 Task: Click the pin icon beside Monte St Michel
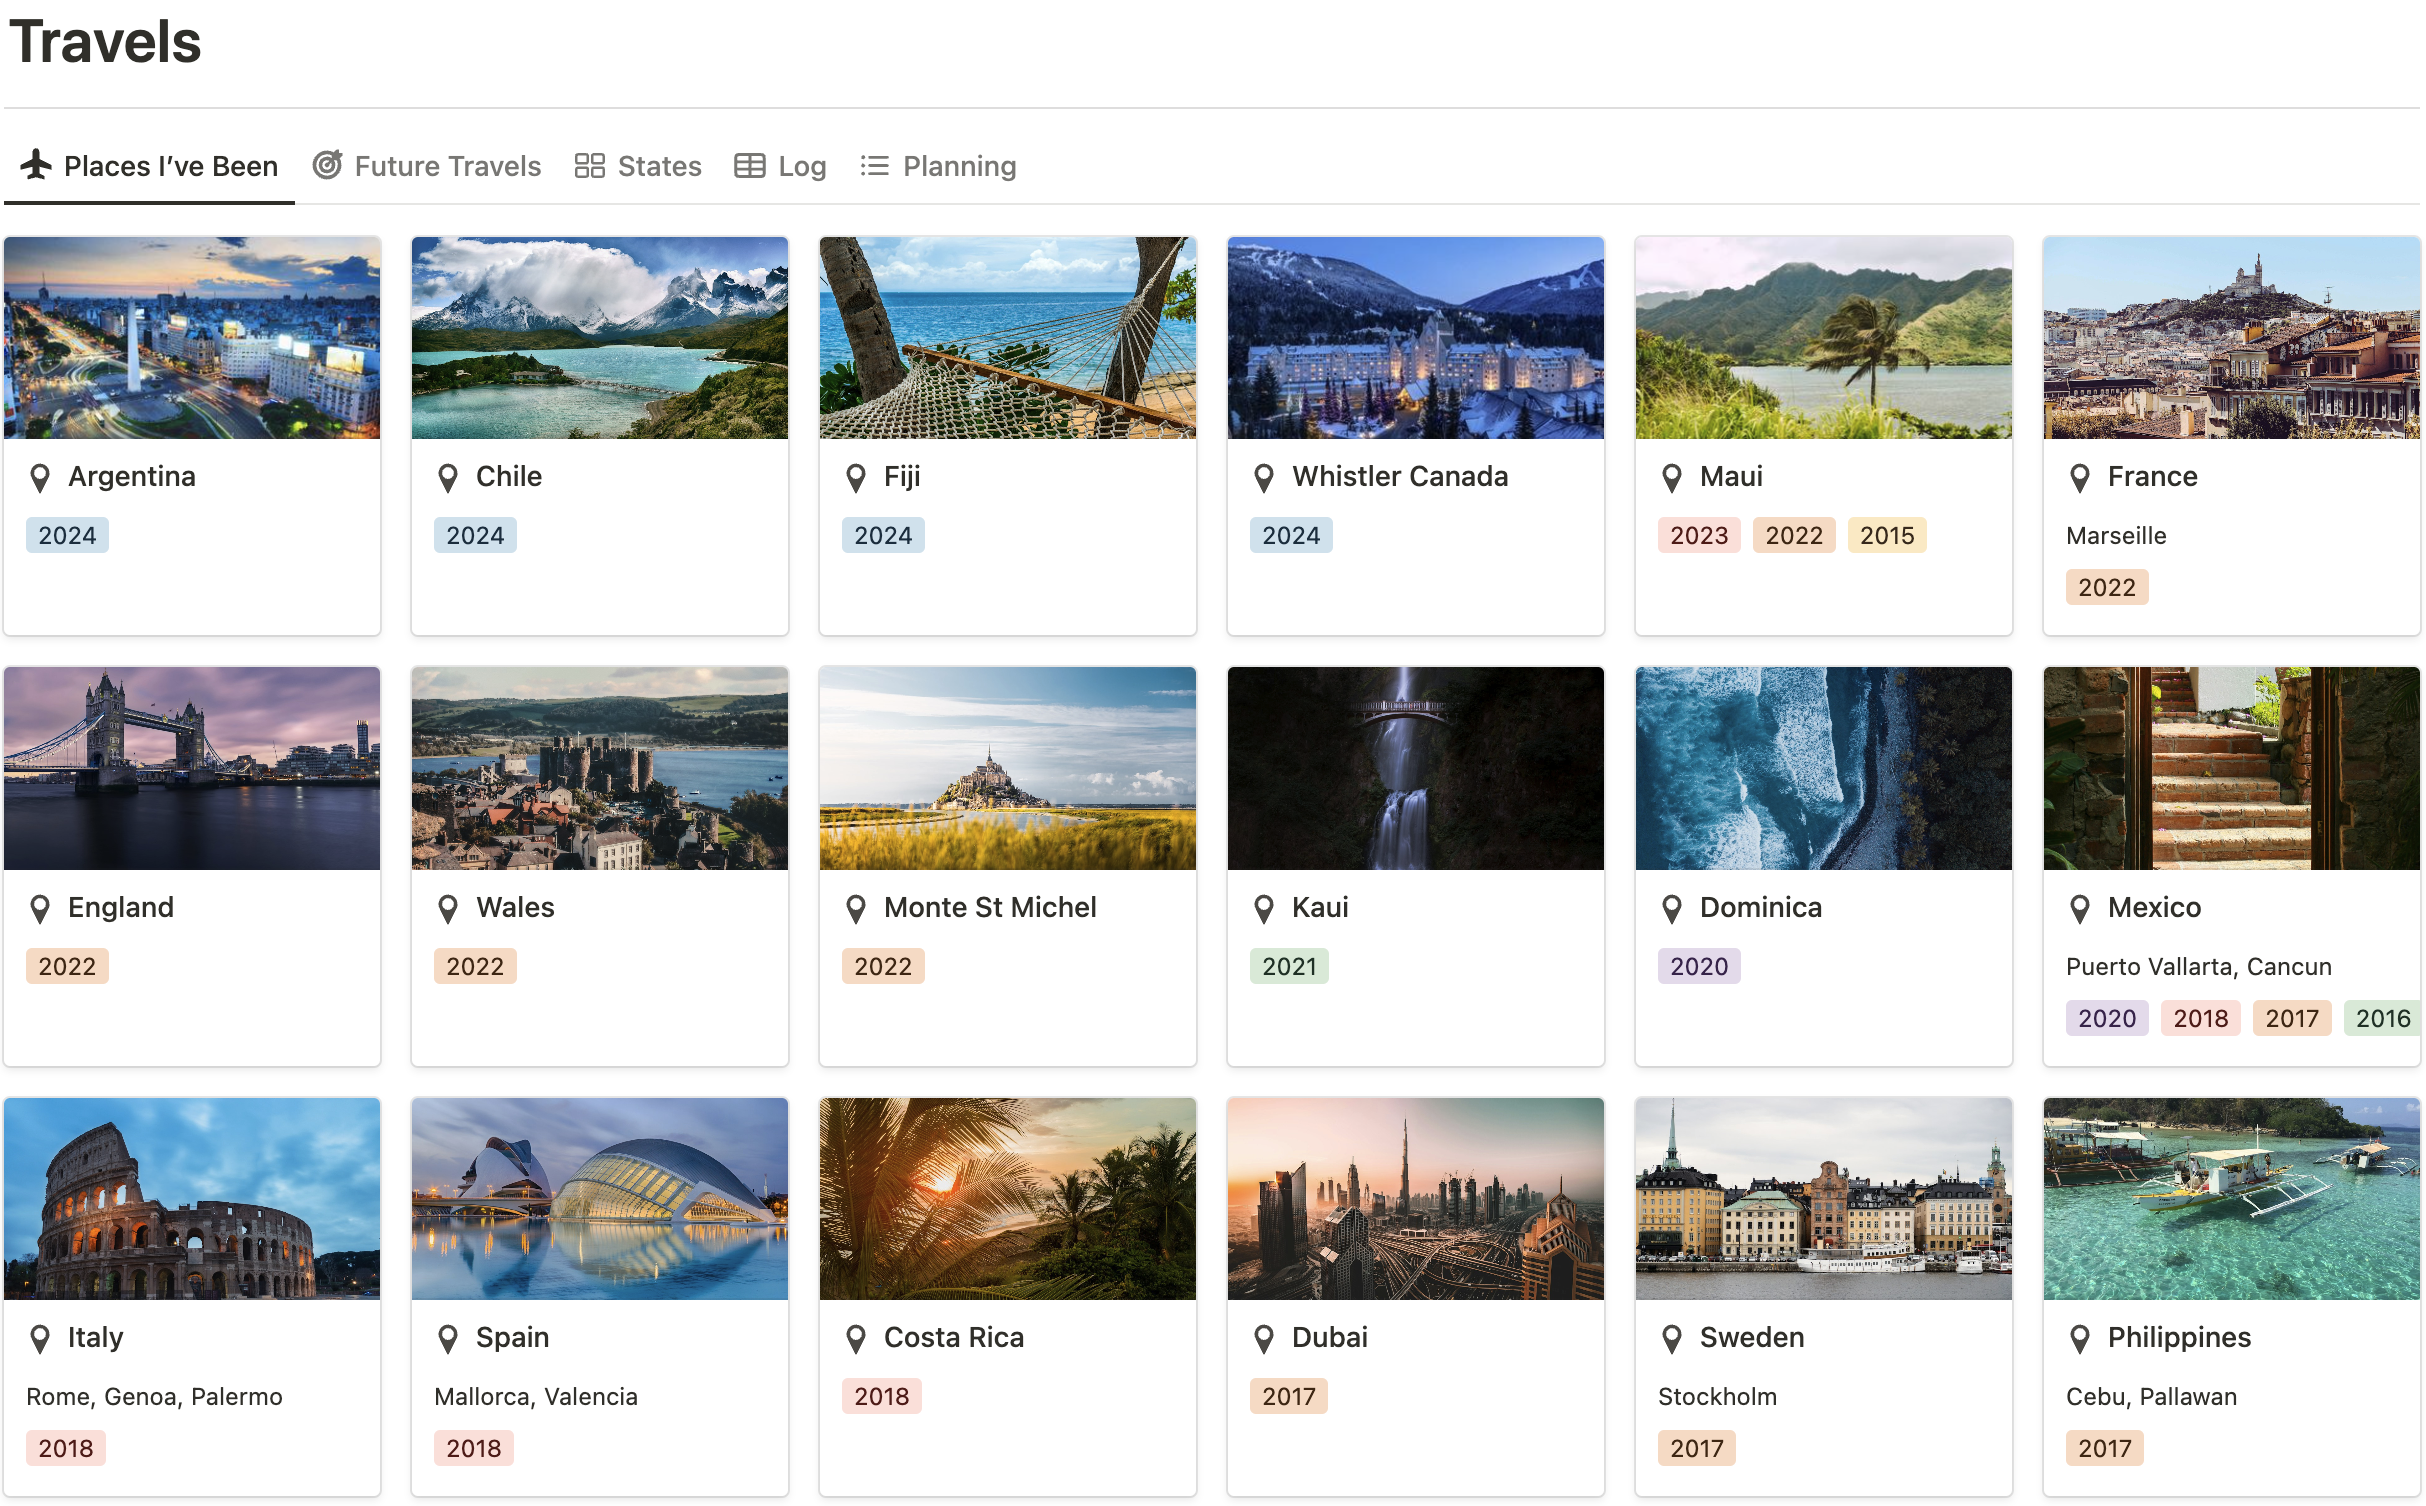[x=856, y=909]
